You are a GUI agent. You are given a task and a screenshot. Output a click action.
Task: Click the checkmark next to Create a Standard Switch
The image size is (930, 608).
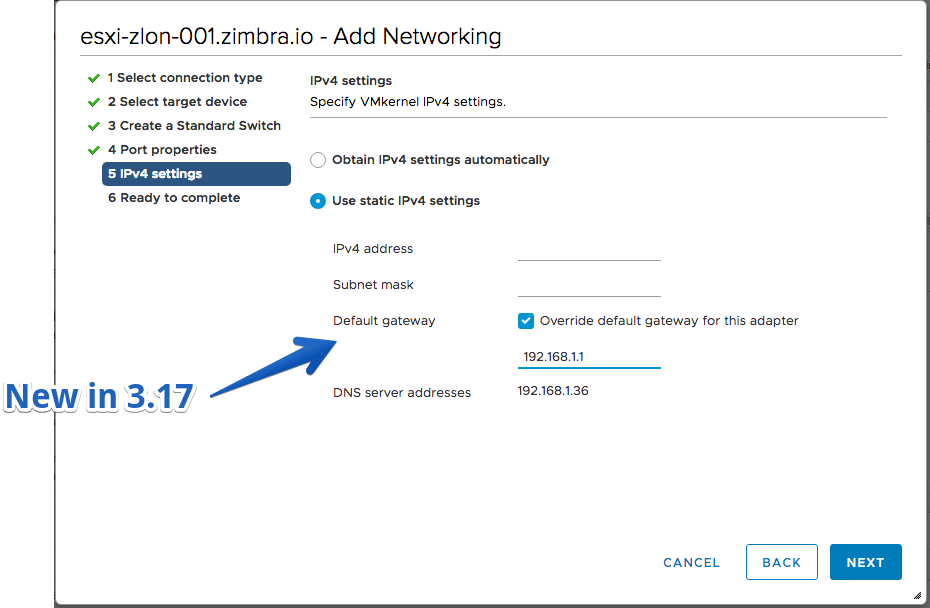tap(94, 126)
